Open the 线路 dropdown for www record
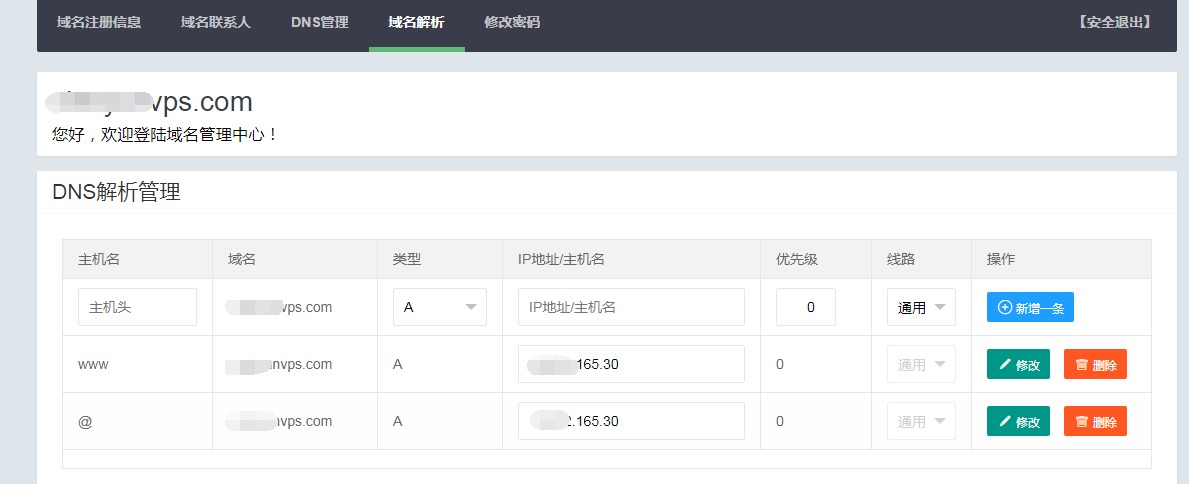Image resolution: width=1189 pixels, height=484 pixels. 920,365
